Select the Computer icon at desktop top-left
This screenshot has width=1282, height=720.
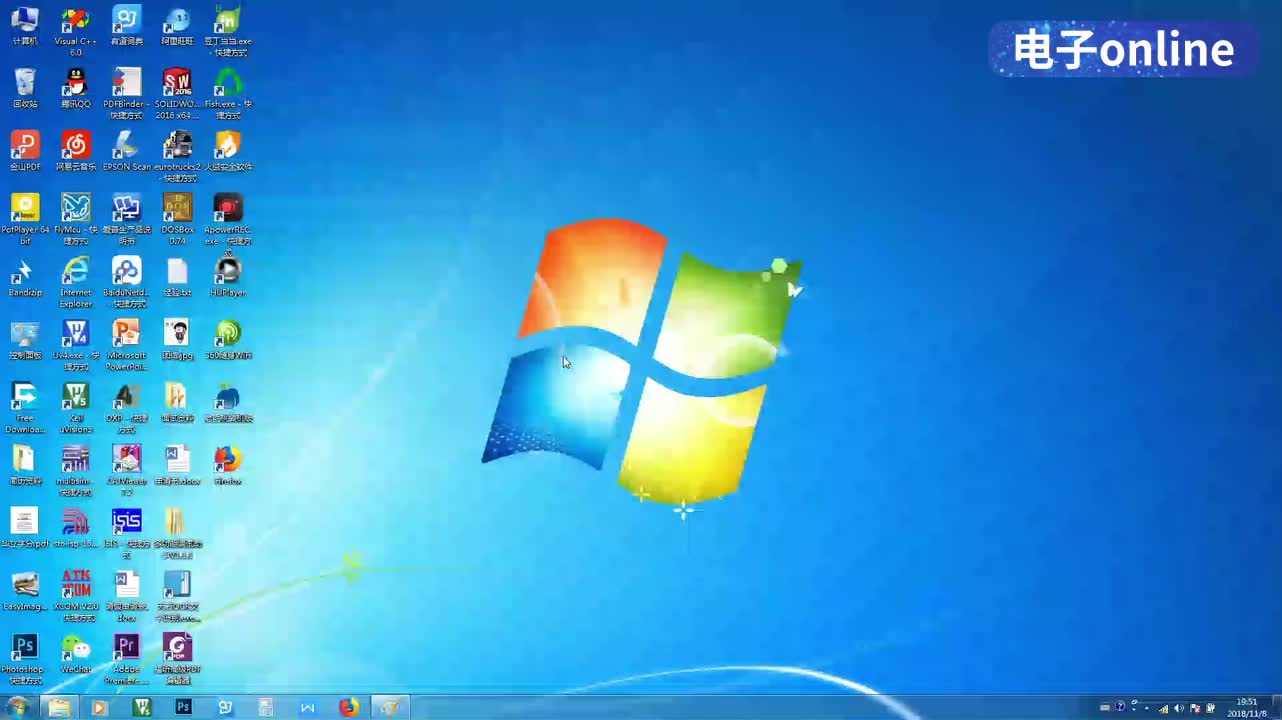coord(25,27)
